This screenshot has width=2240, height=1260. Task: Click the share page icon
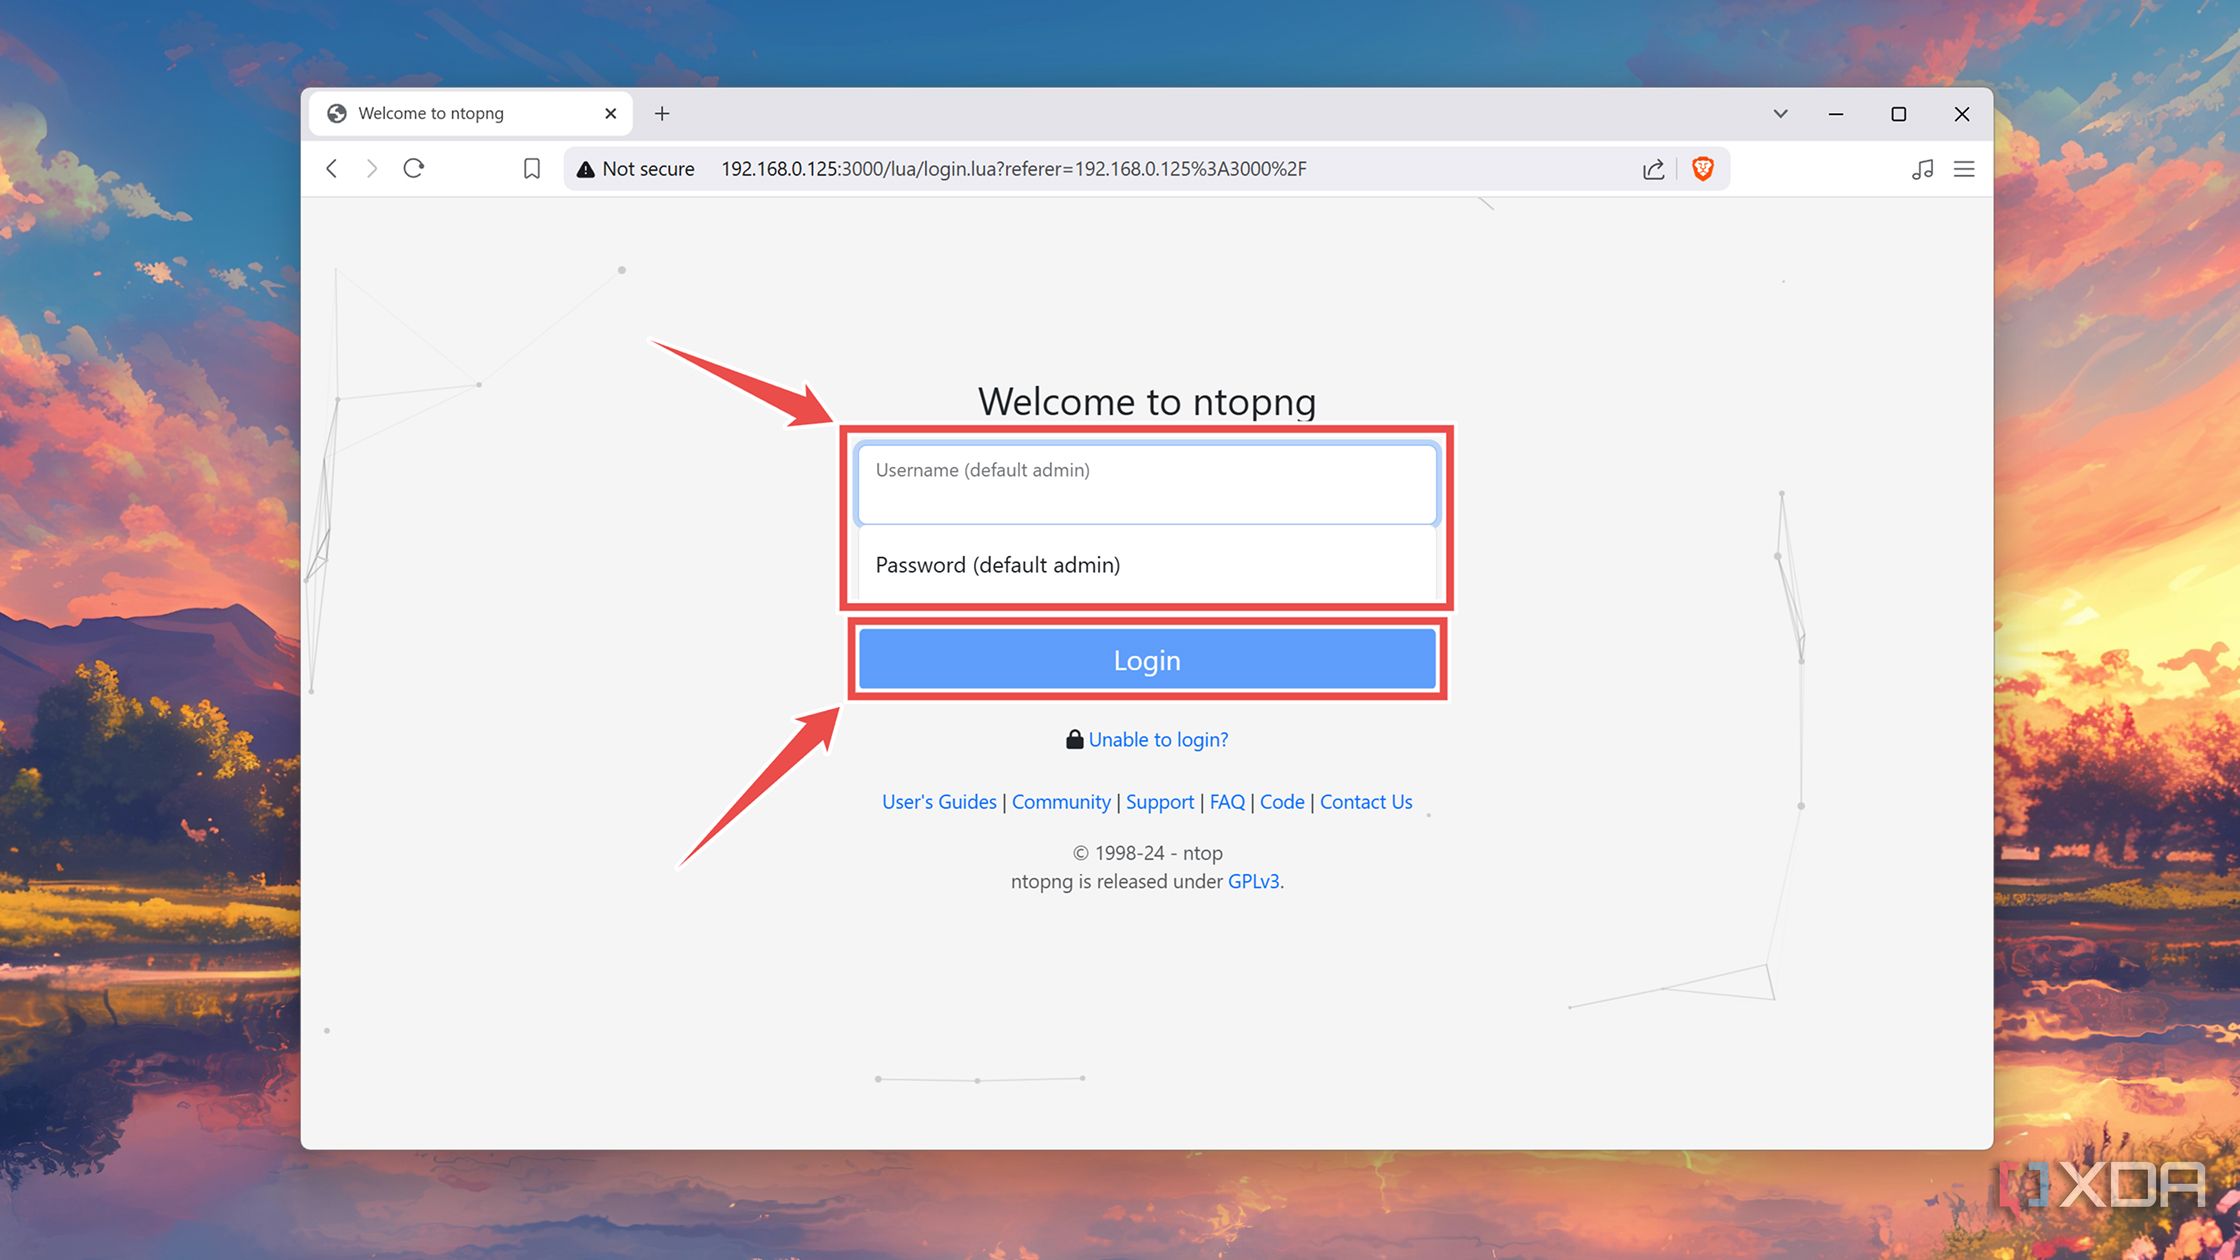tap(1653, 168)
